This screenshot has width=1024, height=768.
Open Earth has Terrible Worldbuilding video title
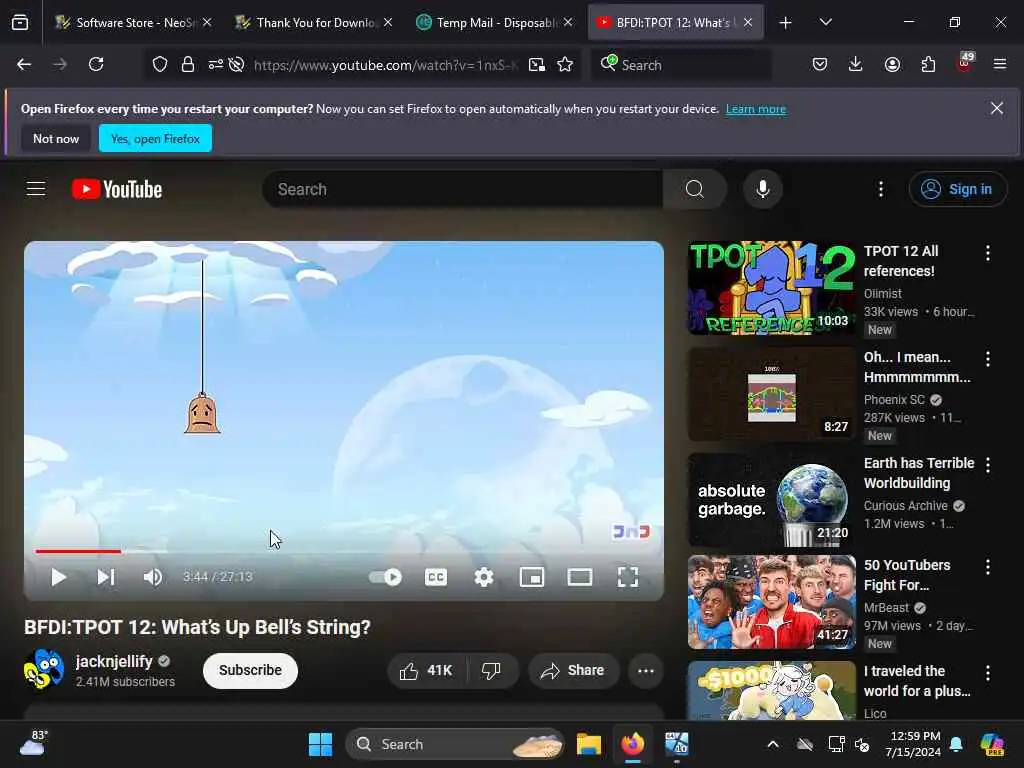coord(919,473)
